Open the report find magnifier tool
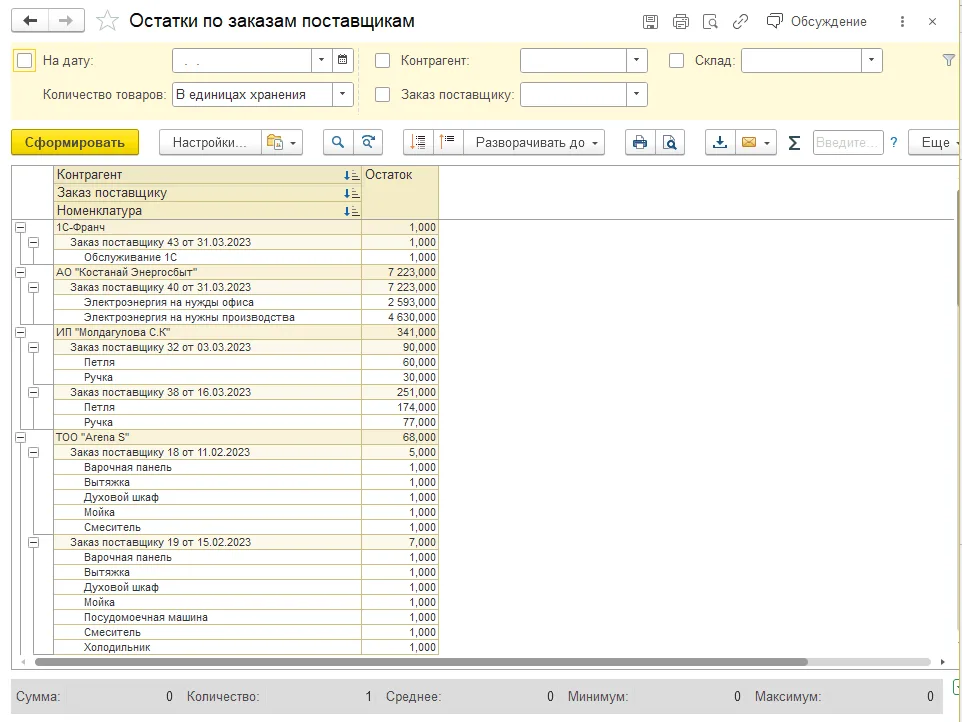Image resolution: width=962 pixels, height=722 pixels. [338, 142]
